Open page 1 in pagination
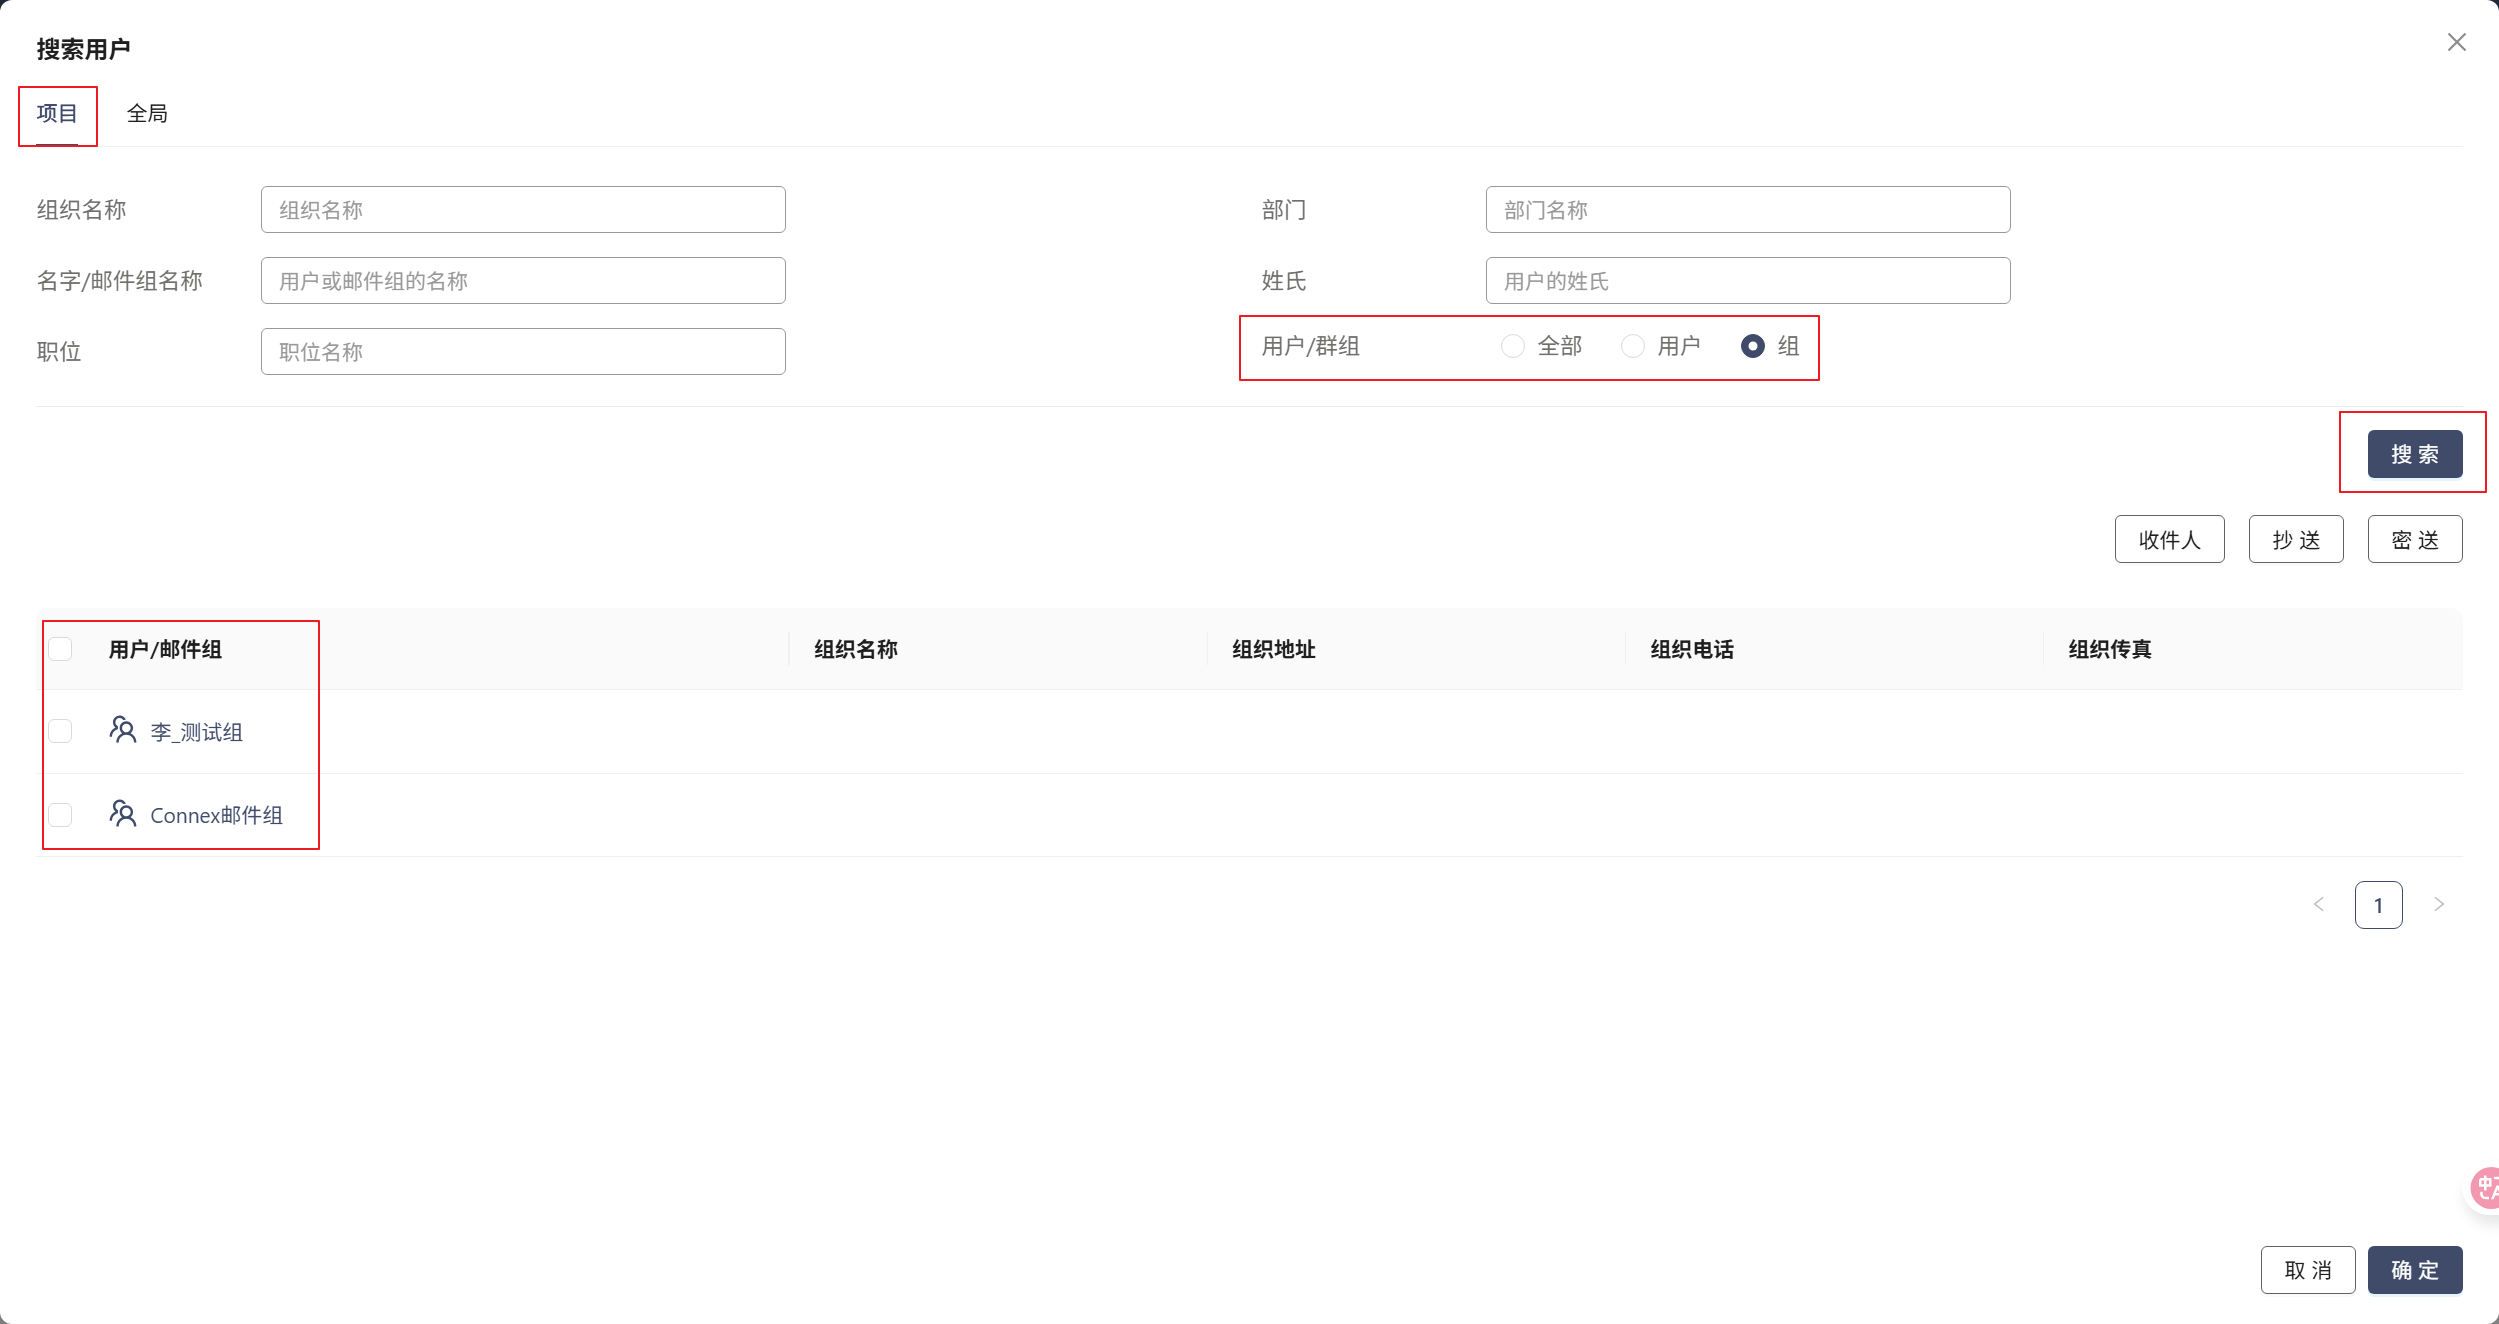This screenshot has width=2499, height=1324. point(2378,905)
